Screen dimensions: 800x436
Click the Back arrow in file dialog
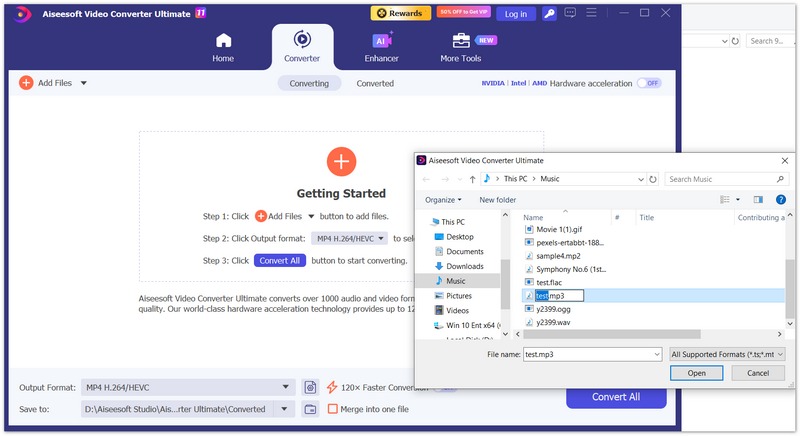click(427, 179)
